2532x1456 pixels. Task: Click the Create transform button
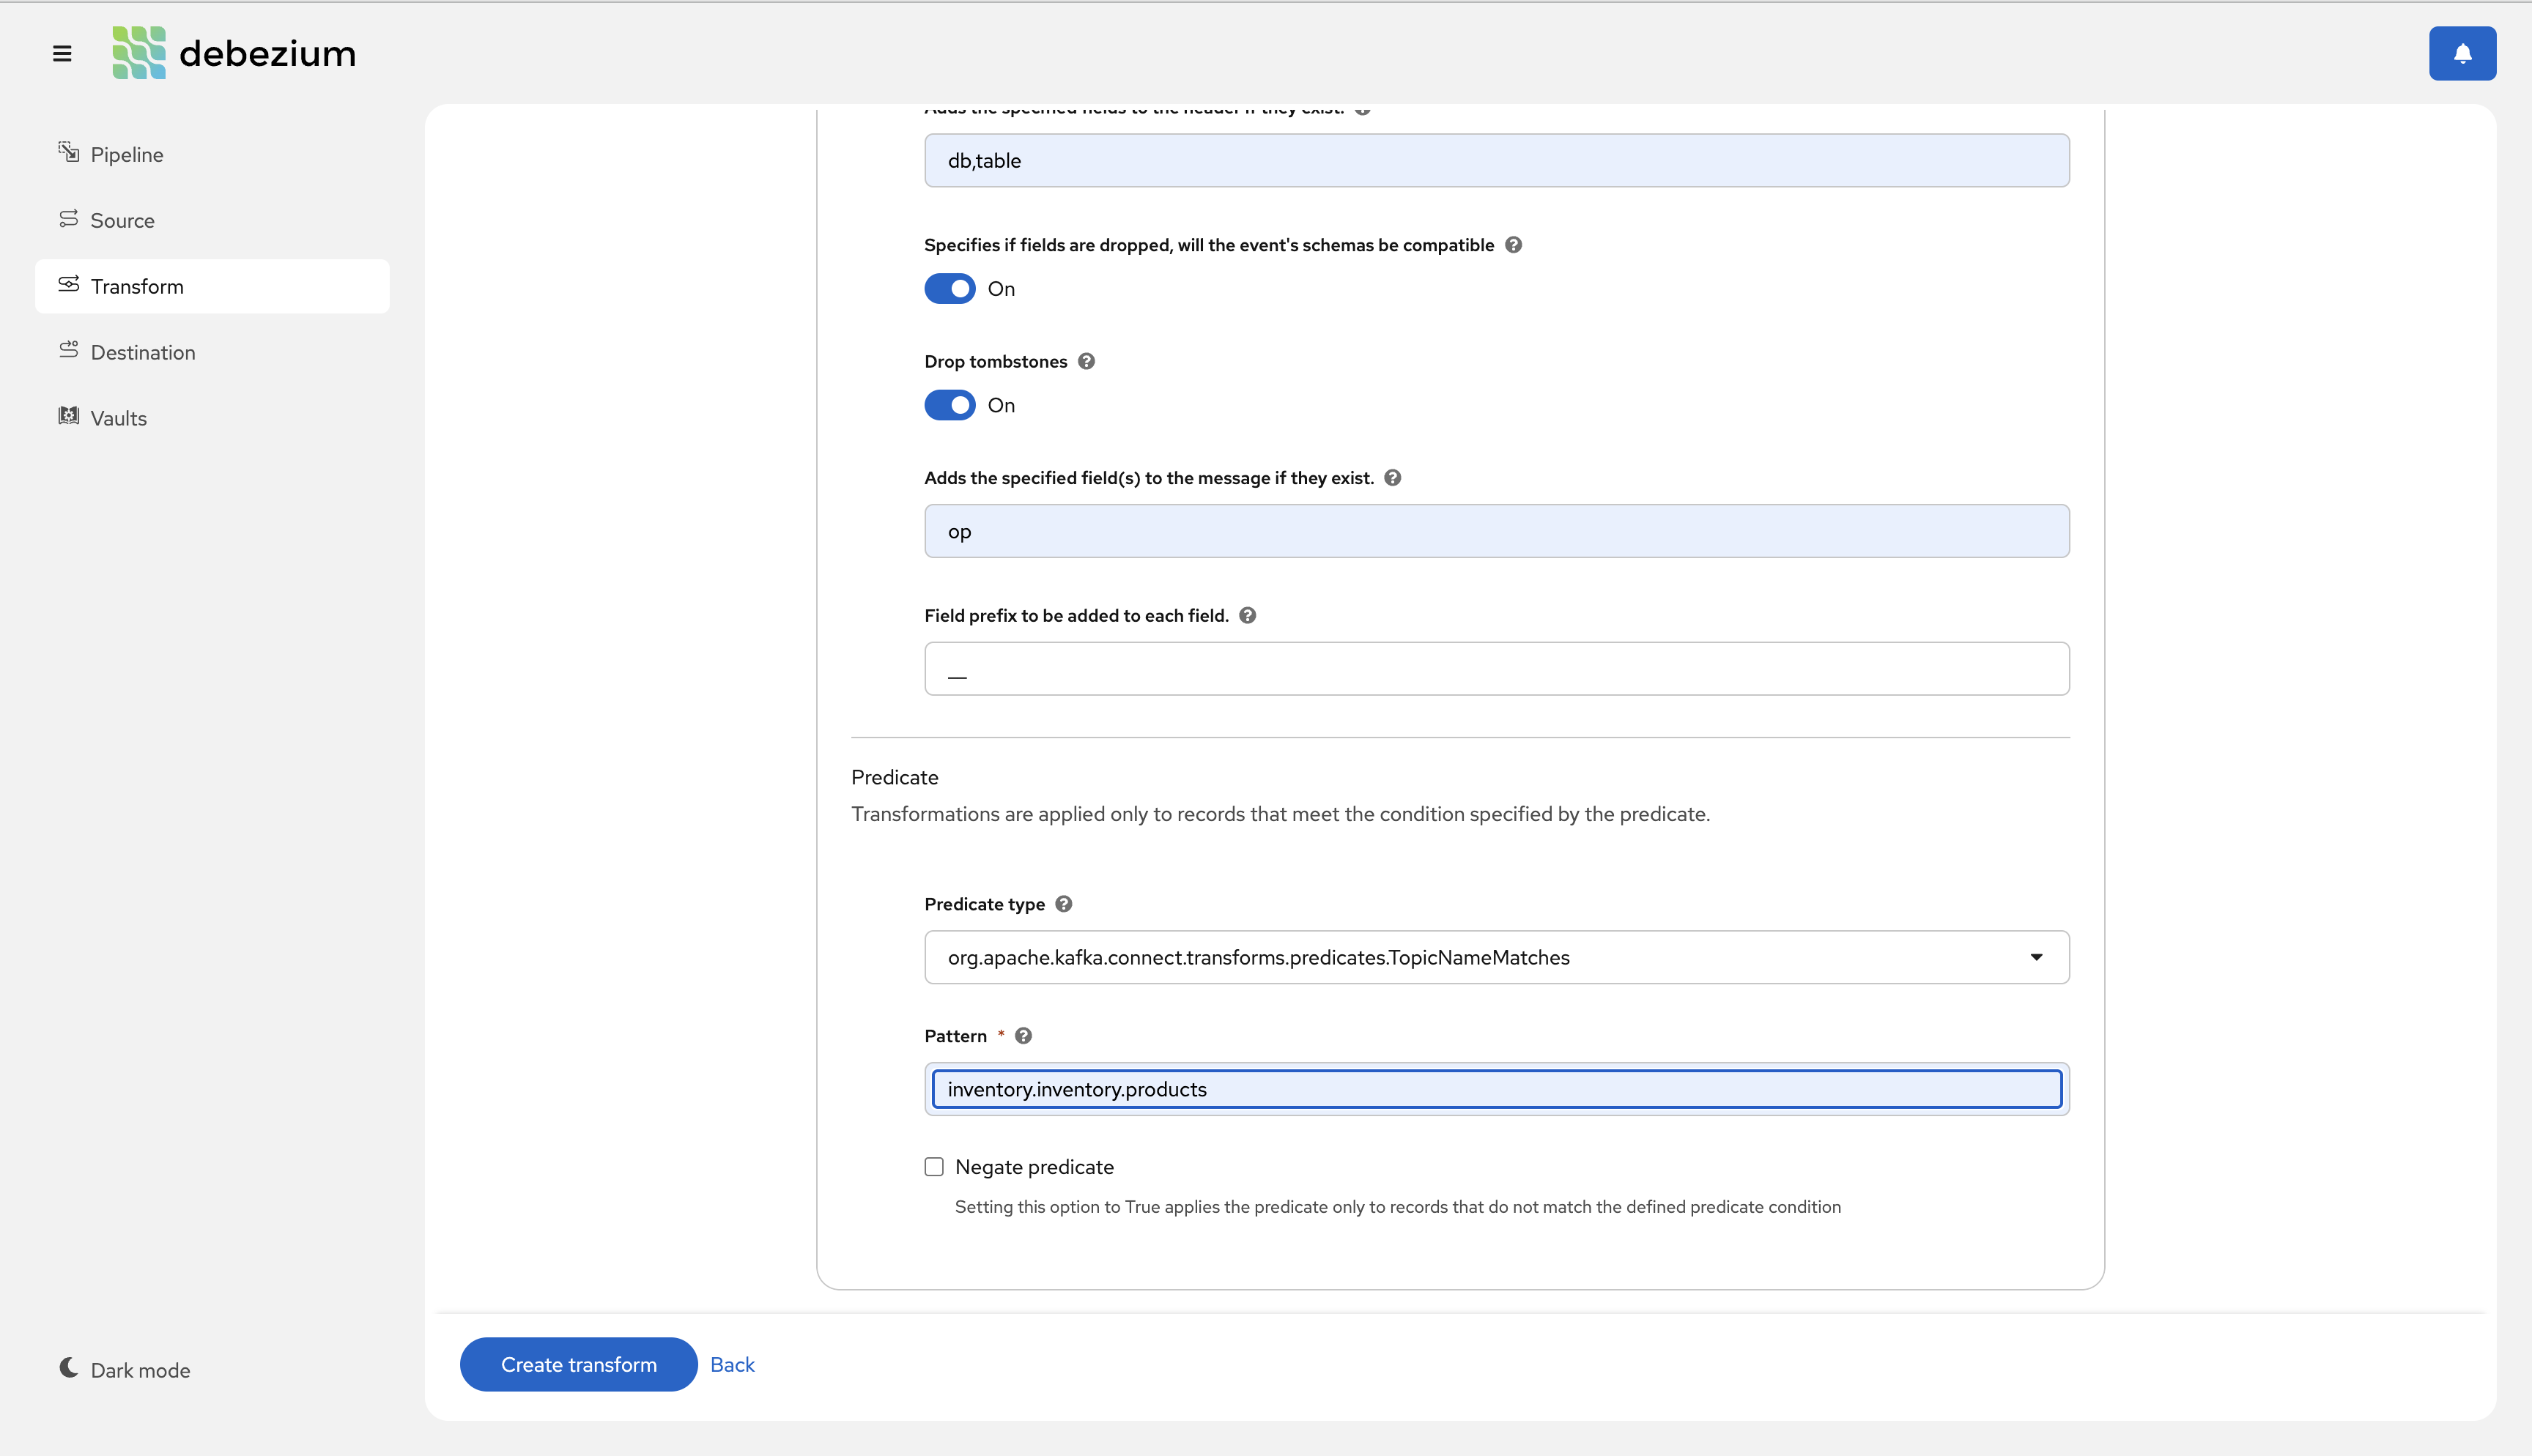(x=578, y=1364)
